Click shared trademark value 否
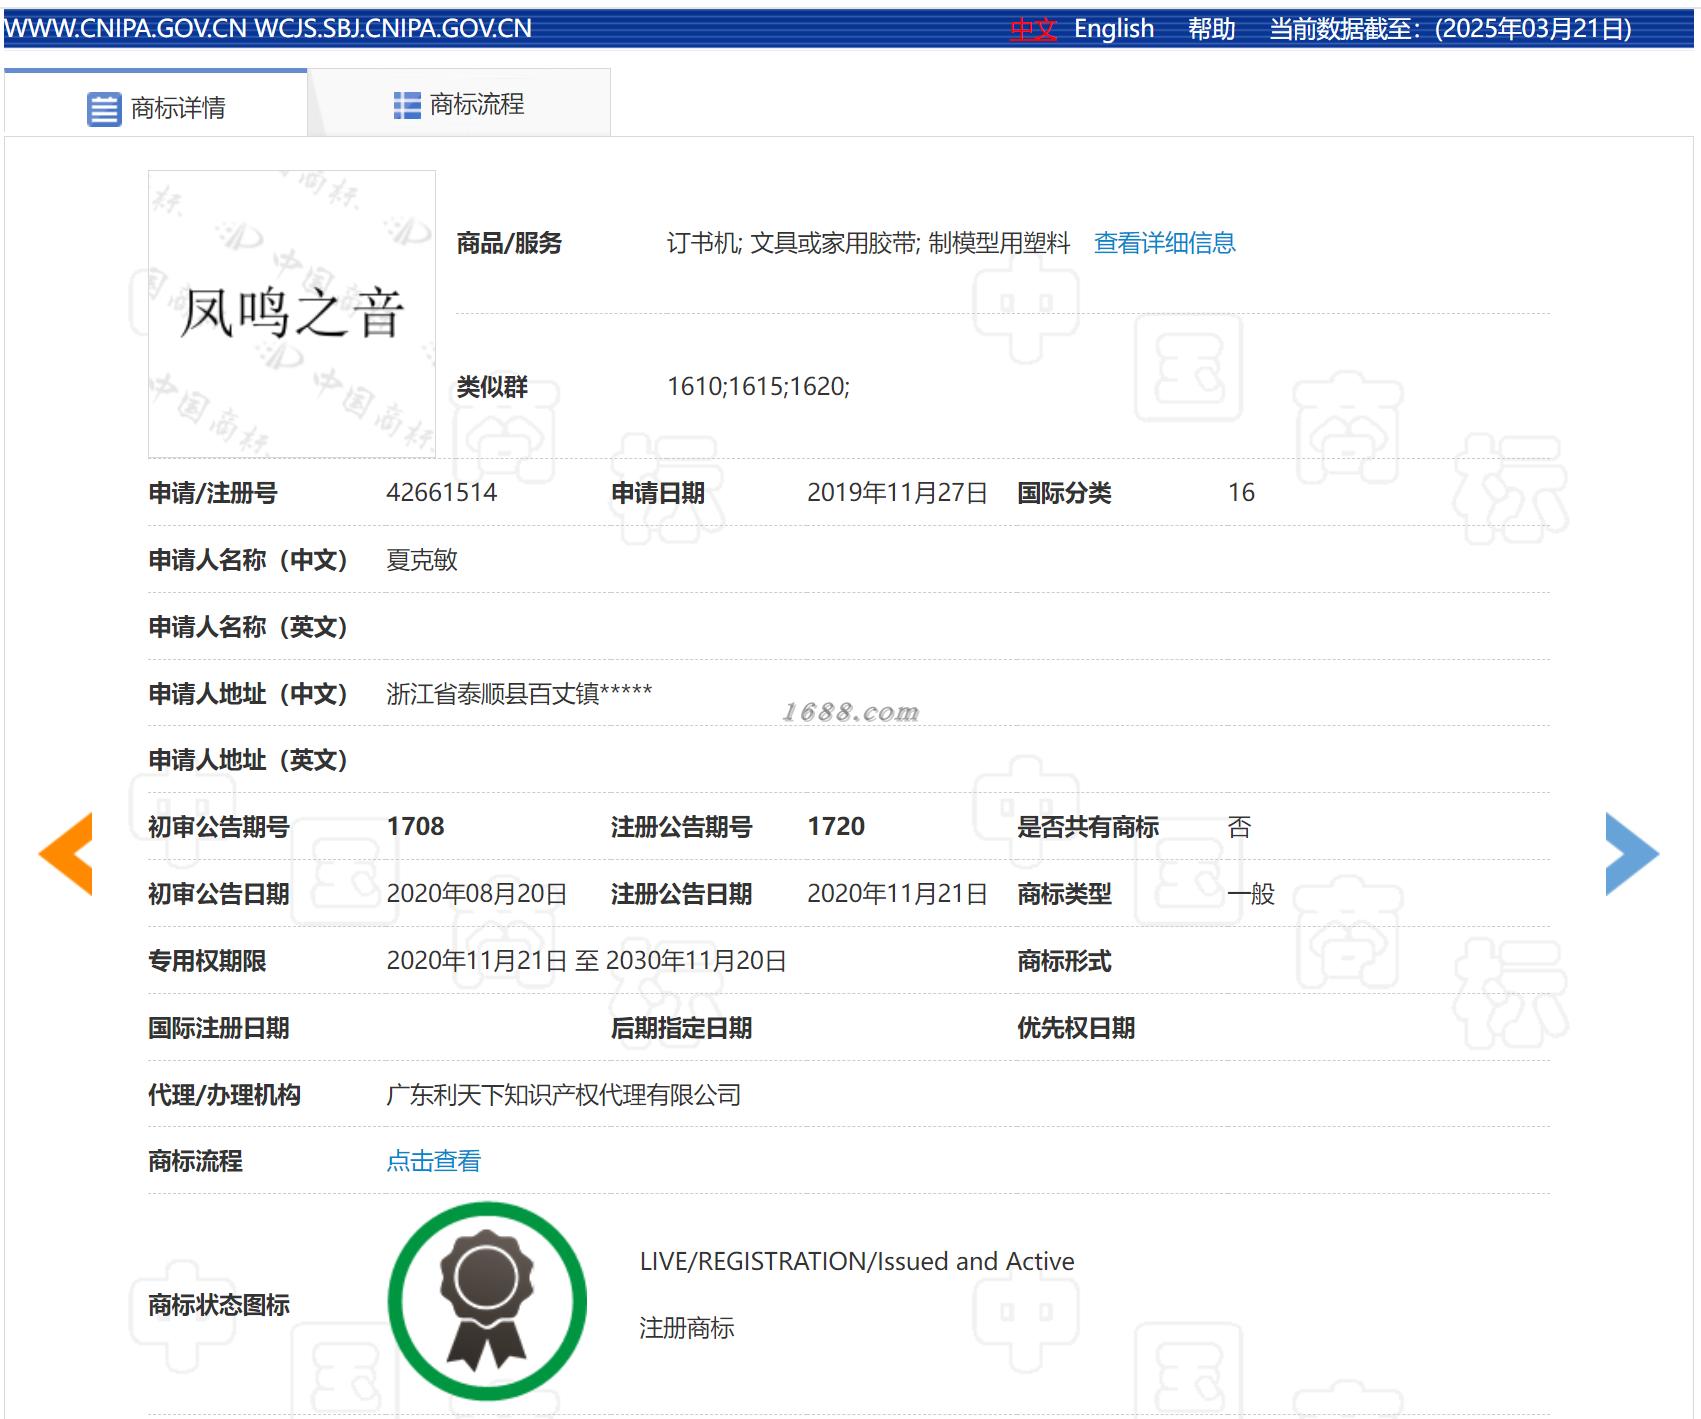Screen dimensions: 1701x1419 point(1240,827)
